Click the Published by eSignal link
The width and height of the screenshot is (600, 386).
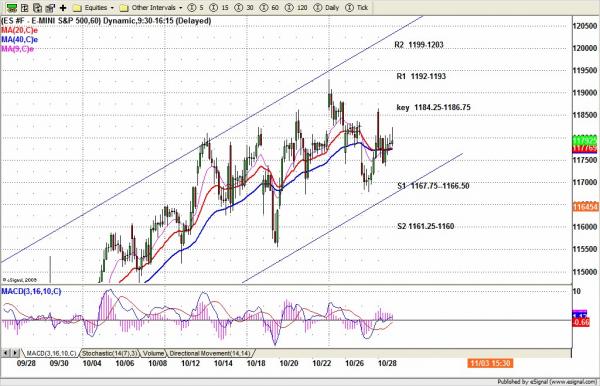[548, 382]
